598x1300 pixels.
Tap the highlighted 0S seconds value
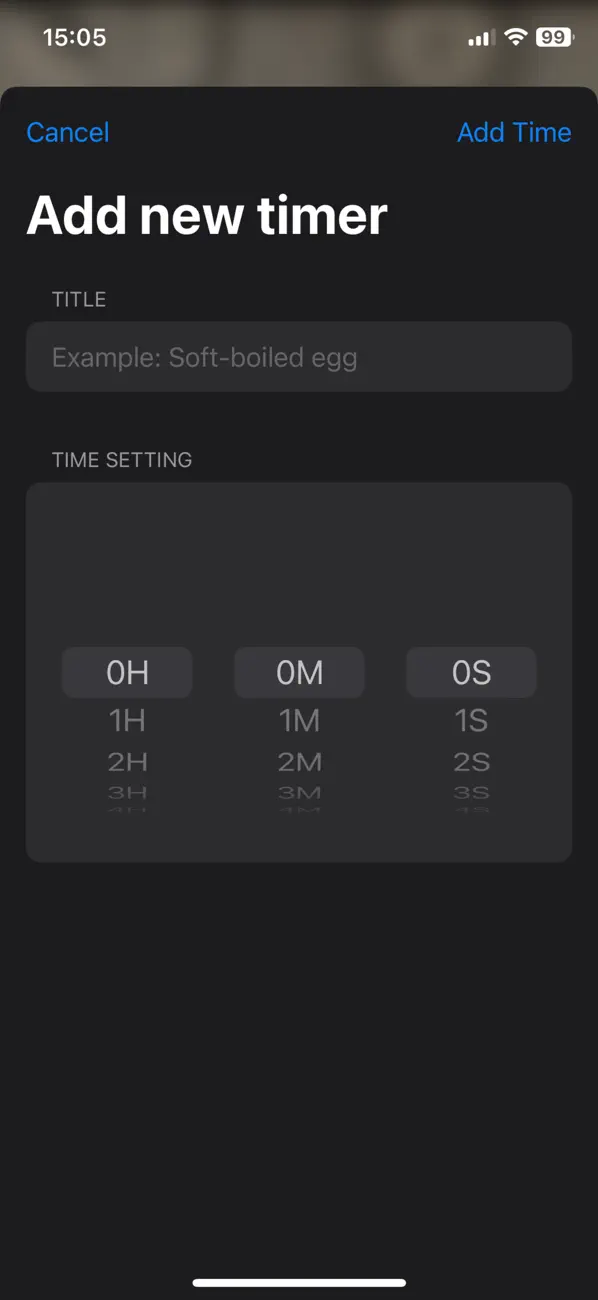click(471, 672)
